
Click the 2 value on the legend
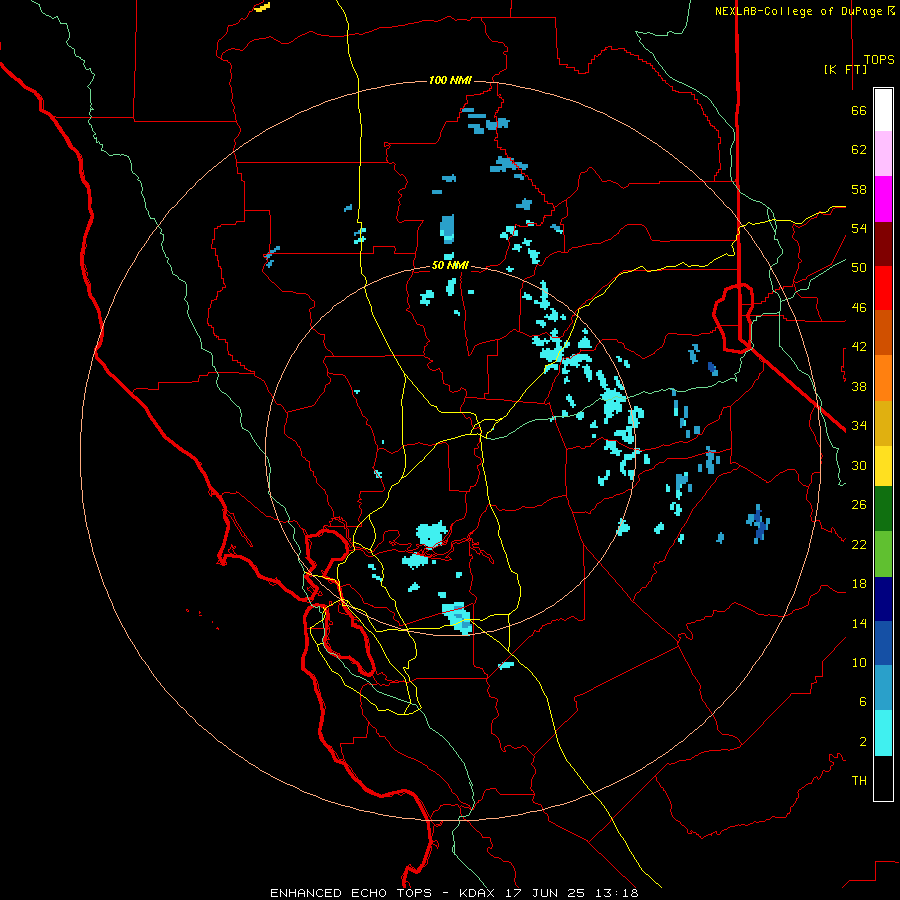863,741
